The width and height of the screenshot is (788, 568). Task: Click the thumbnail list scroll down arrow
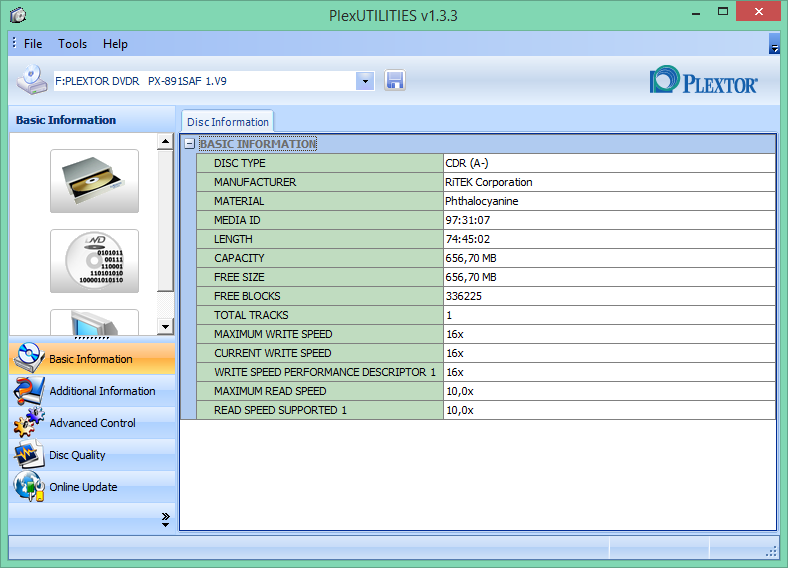pyautogui.click(x=165, y=327)
